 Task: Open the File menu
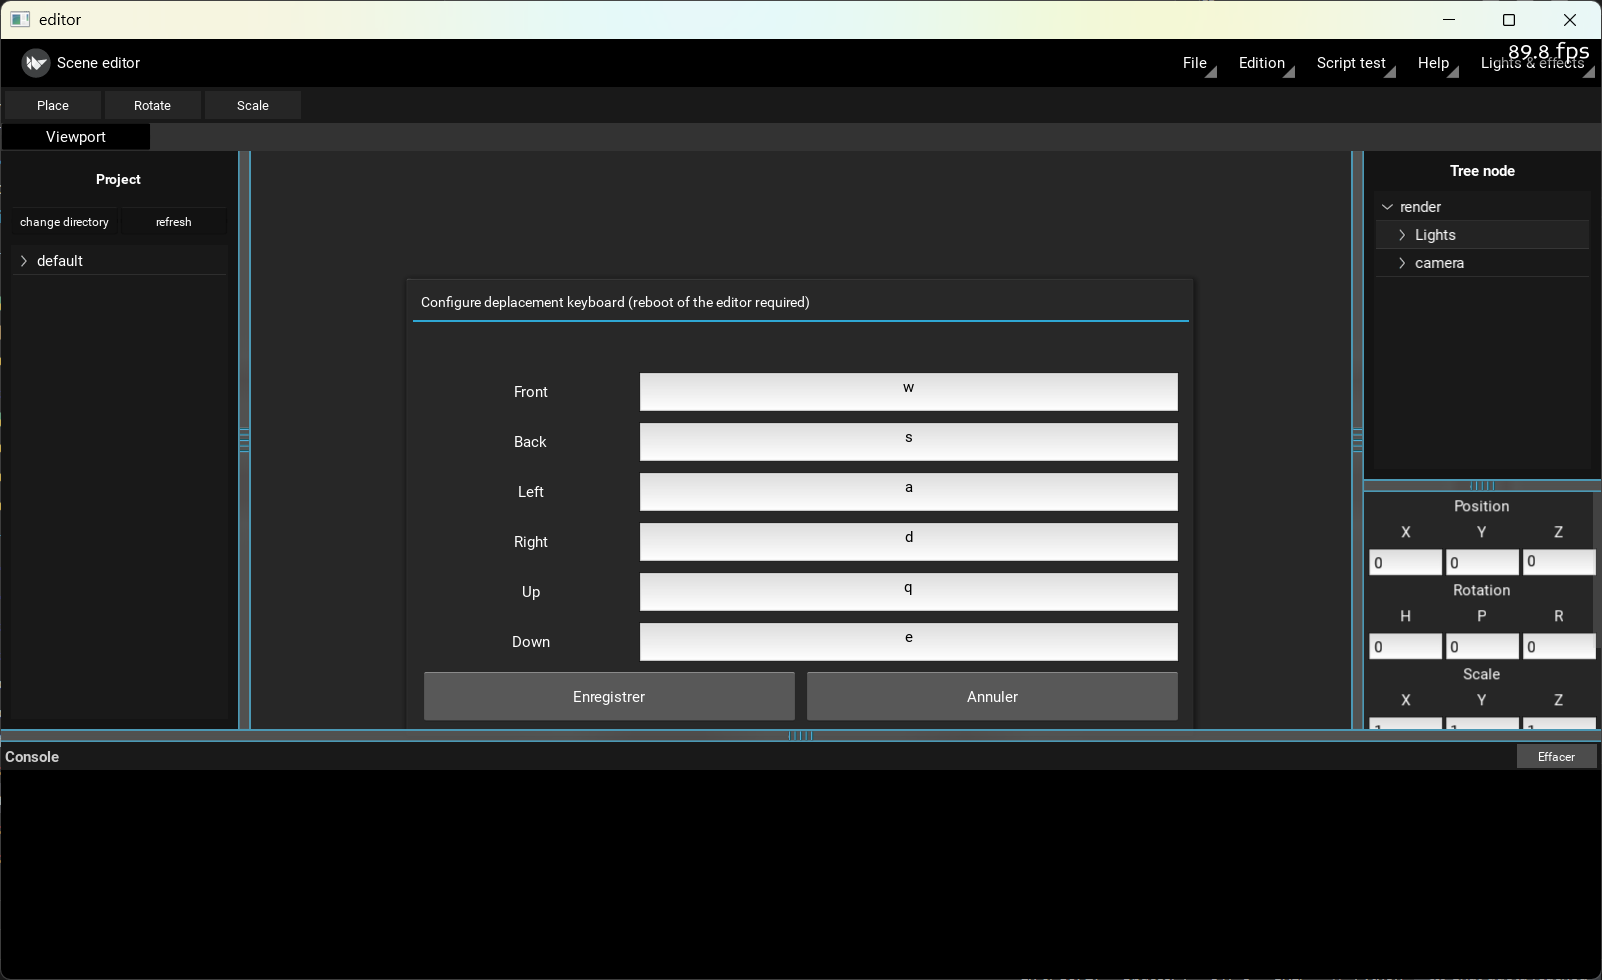[1195, 63]
